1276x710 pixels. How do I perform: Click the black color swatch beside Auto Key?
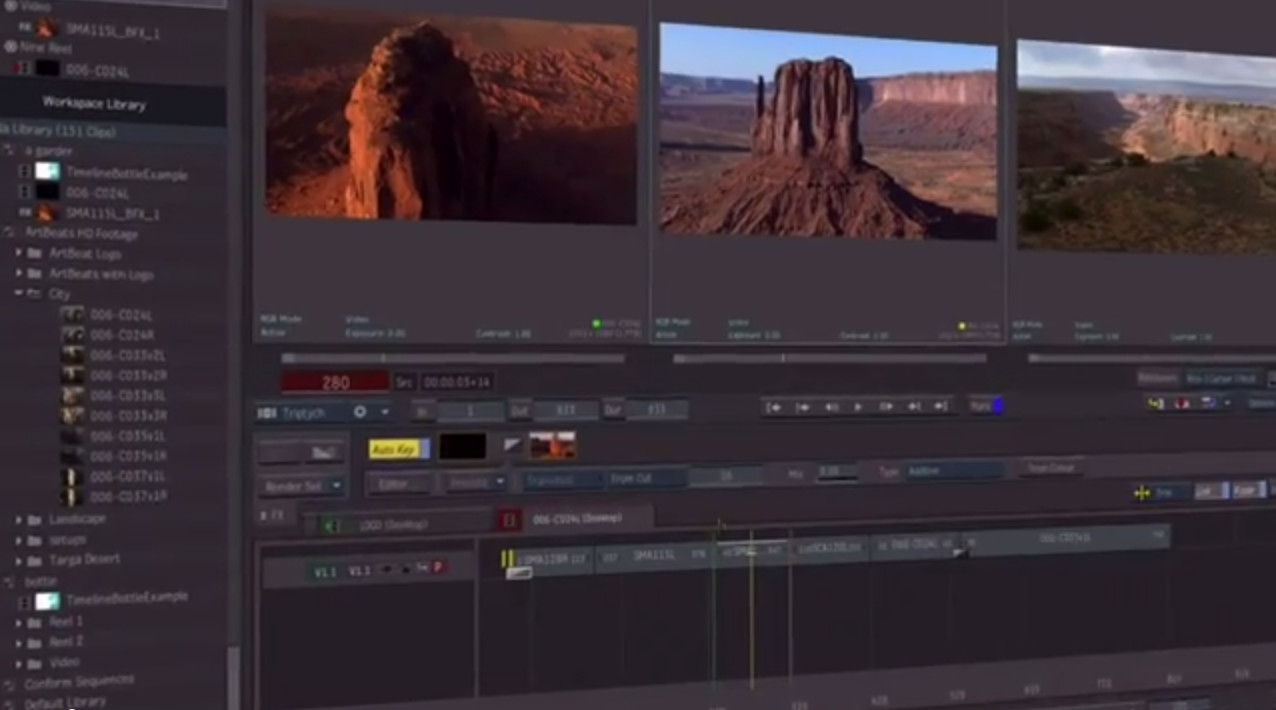(x=462, y=447)
